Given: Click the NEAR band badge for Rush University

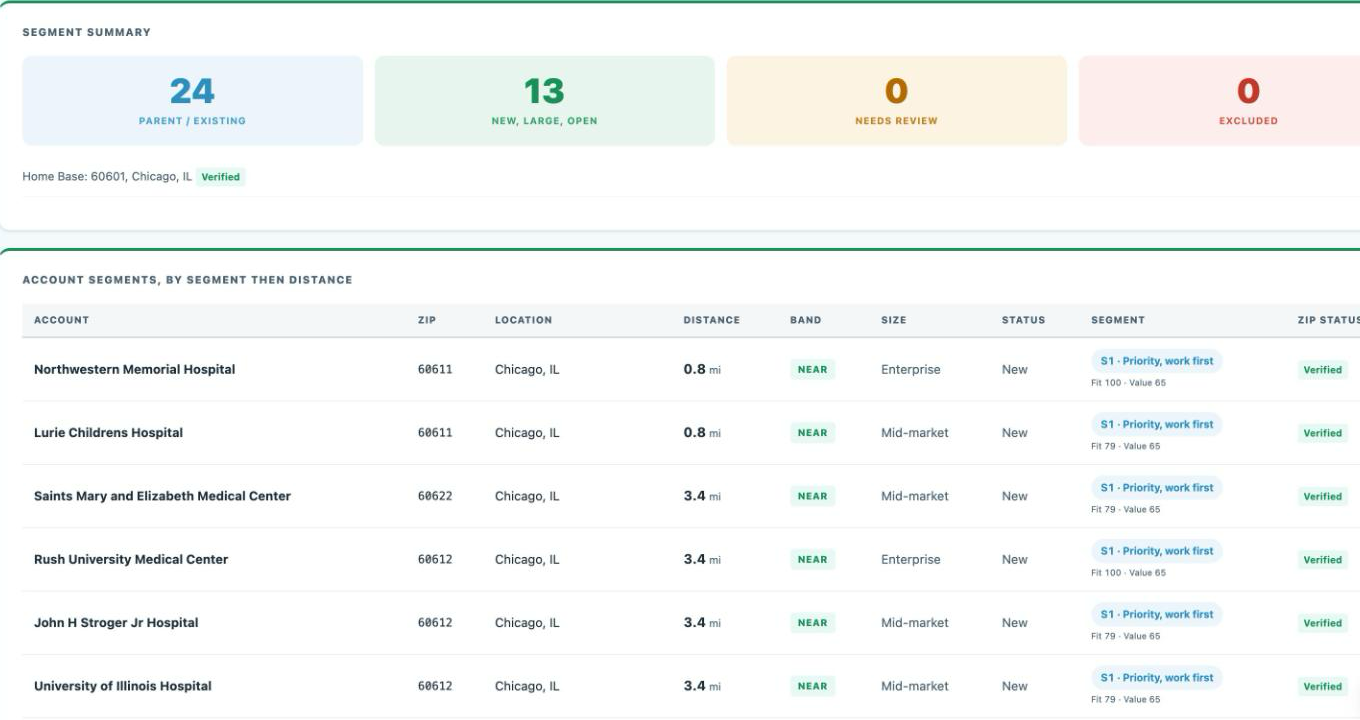Looking at the screenshot, I should (812, 560).
